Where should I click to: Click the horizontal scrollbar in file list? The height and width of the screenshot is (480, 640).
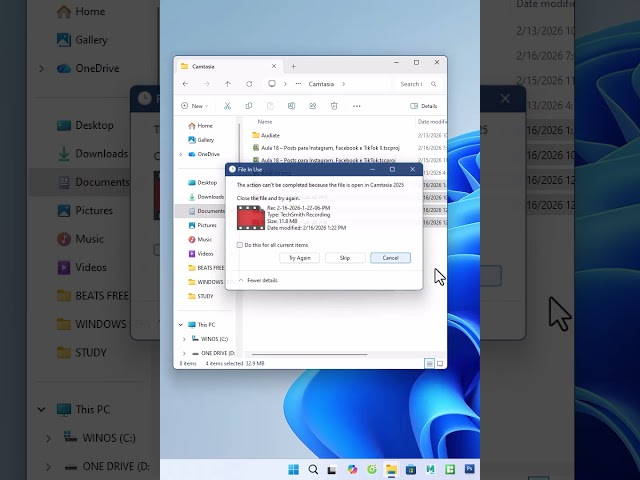tap(310, 354)
